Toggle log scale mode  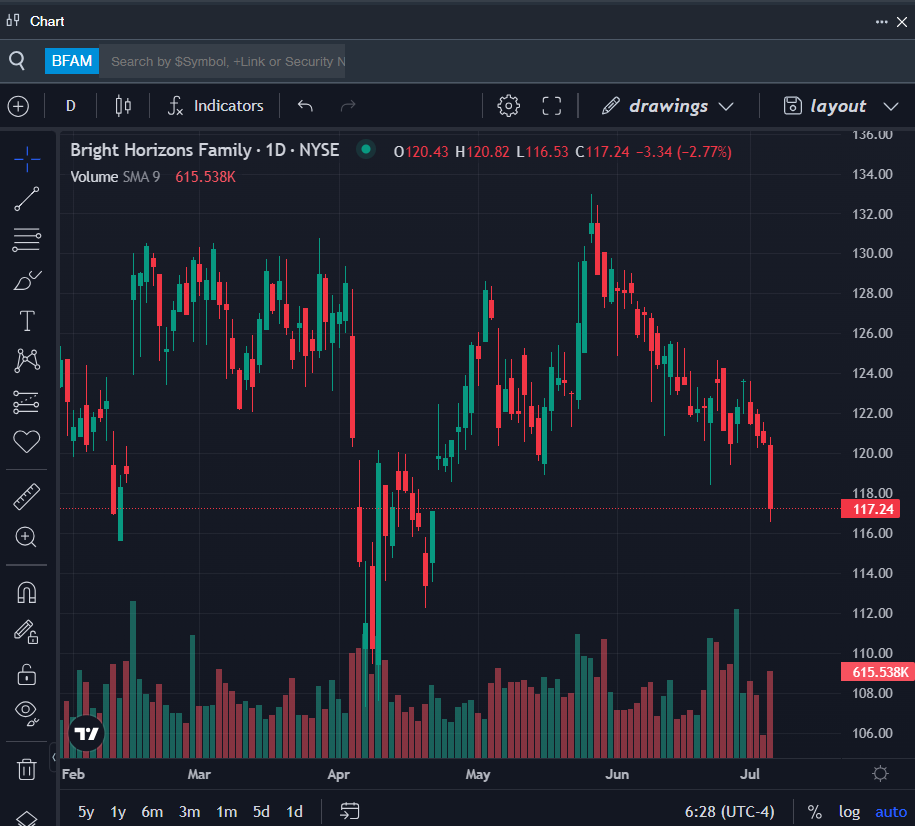click(x=849, y=811)
